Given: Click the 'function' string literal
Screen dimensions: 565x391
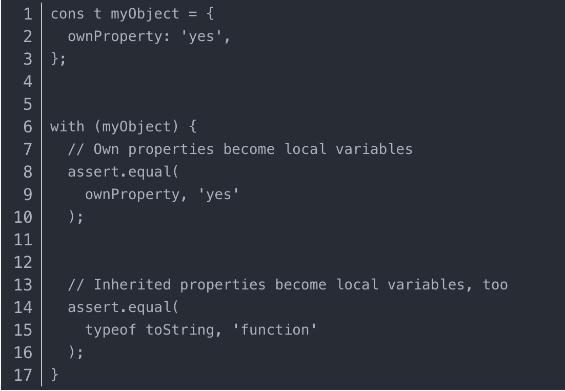Looking at the screenshot, I should [275, 330].
